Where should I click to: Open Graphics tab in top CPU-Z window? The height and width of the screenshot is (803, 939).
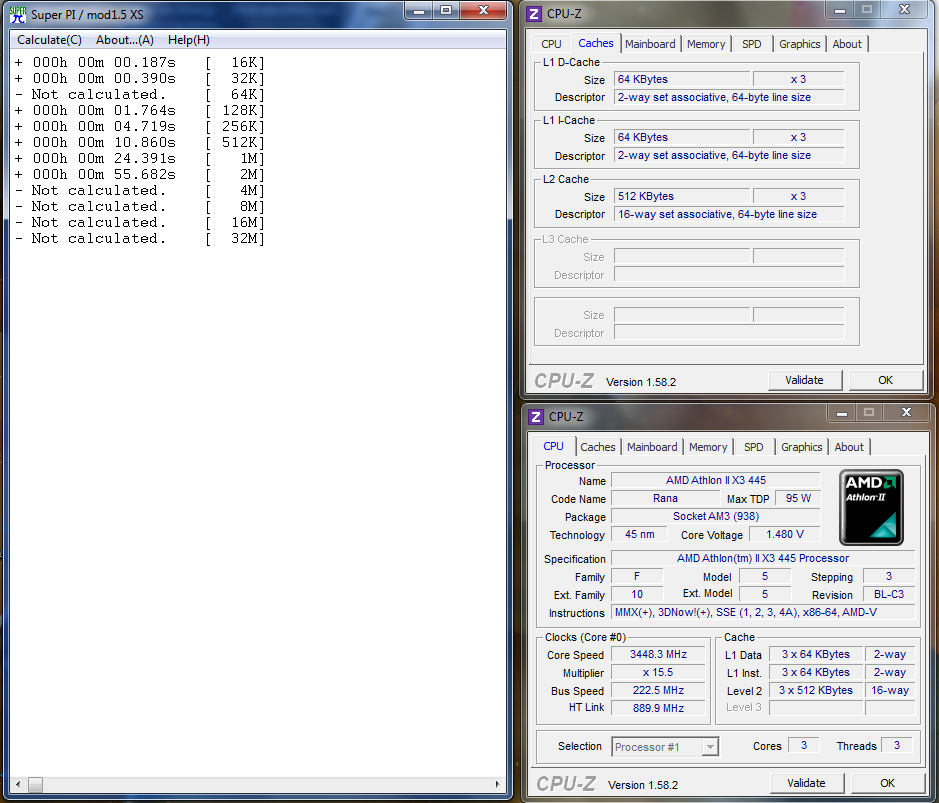(799, 44)
